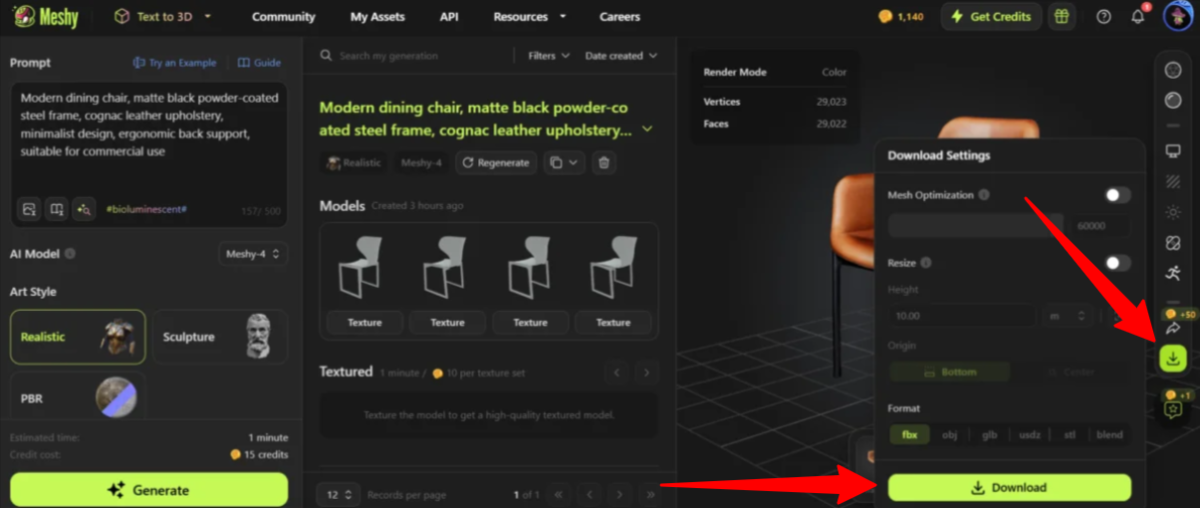Select the obj format option
This screenshot has height=508, width=1200.
point(949,435)
